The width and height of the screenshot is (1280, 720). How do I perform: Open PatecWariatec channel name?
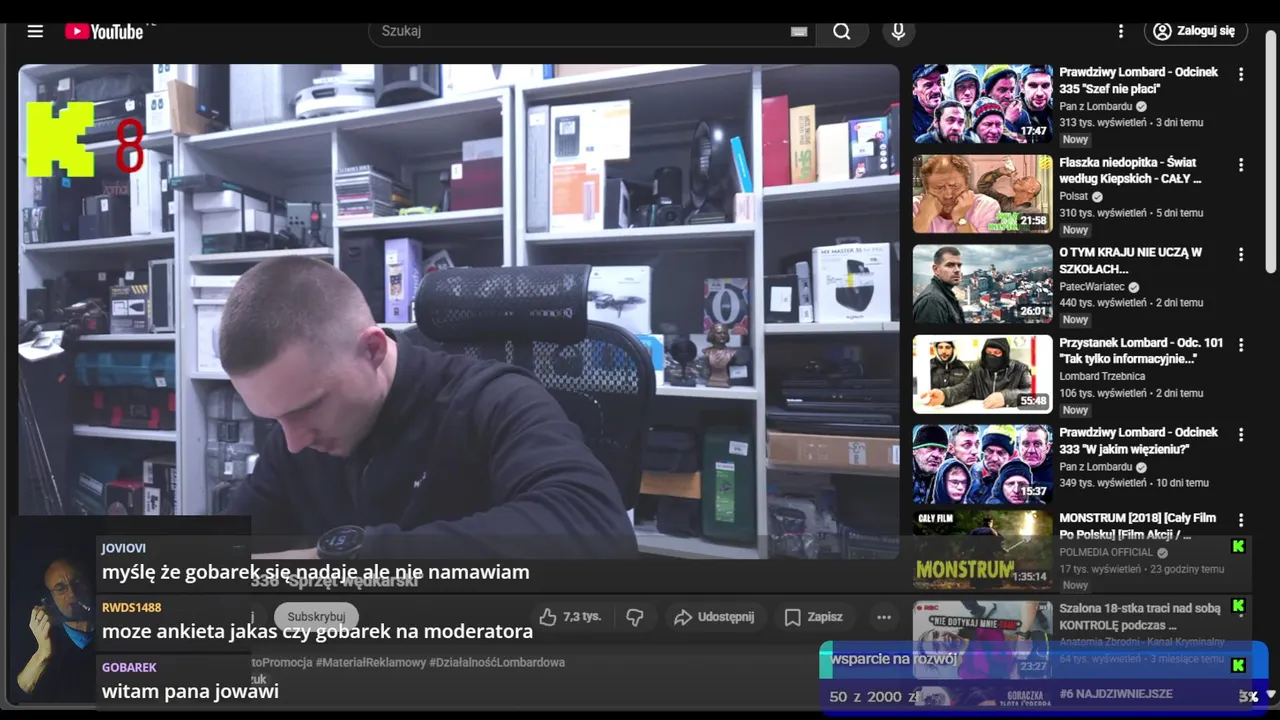pyautogui.click(x=1092, y=286)
